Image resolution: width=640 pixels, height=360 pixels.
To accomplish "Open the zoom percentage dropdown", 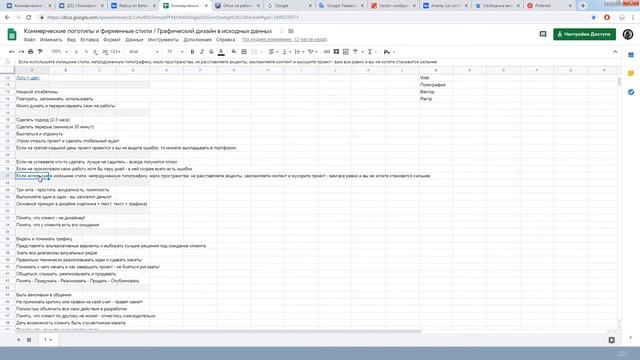I will click(60, 52).
